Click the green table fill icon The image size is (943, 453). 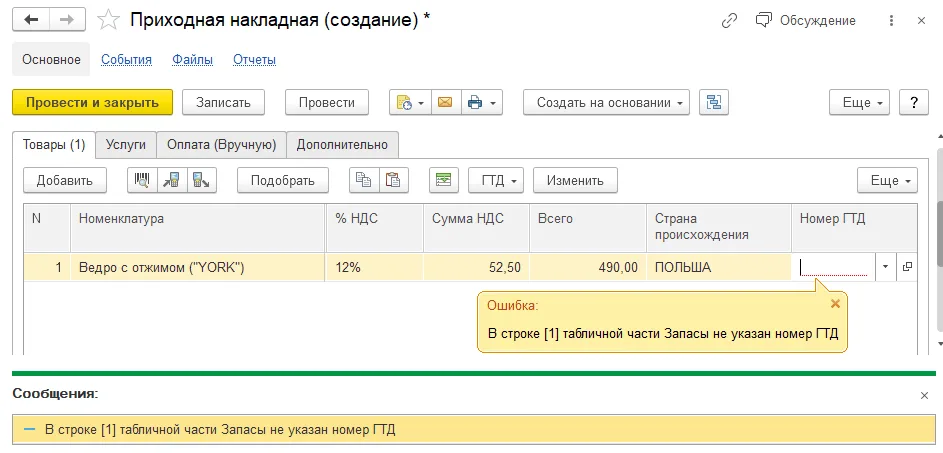(x=444, y=180)
